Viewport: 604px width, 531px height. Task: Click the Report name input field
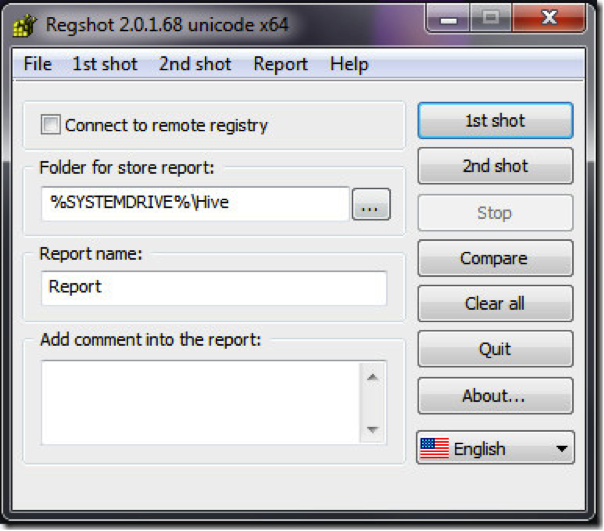(x=214, y=288)
